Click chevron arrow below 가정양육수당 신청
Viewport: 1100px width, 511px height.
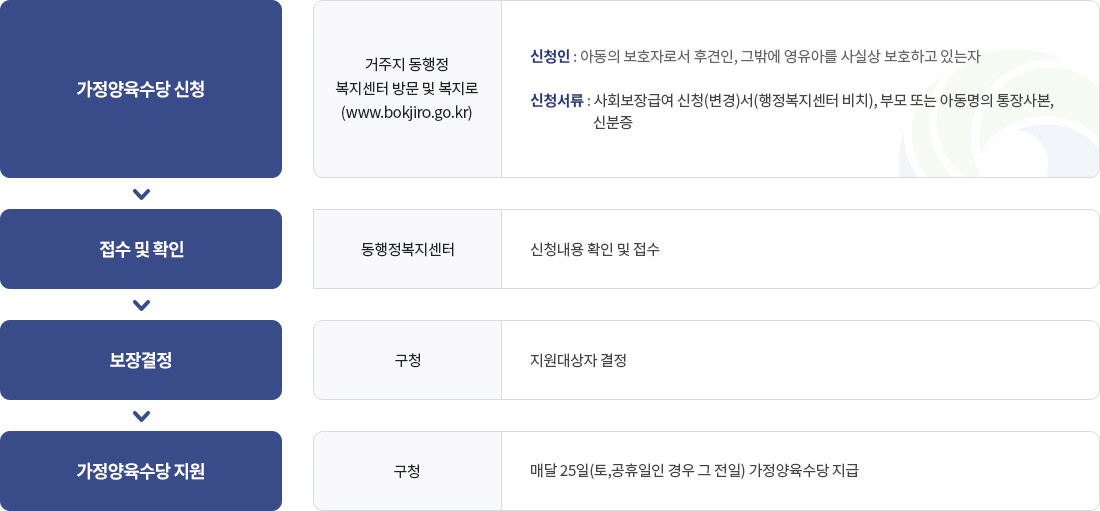click(141, 194)
